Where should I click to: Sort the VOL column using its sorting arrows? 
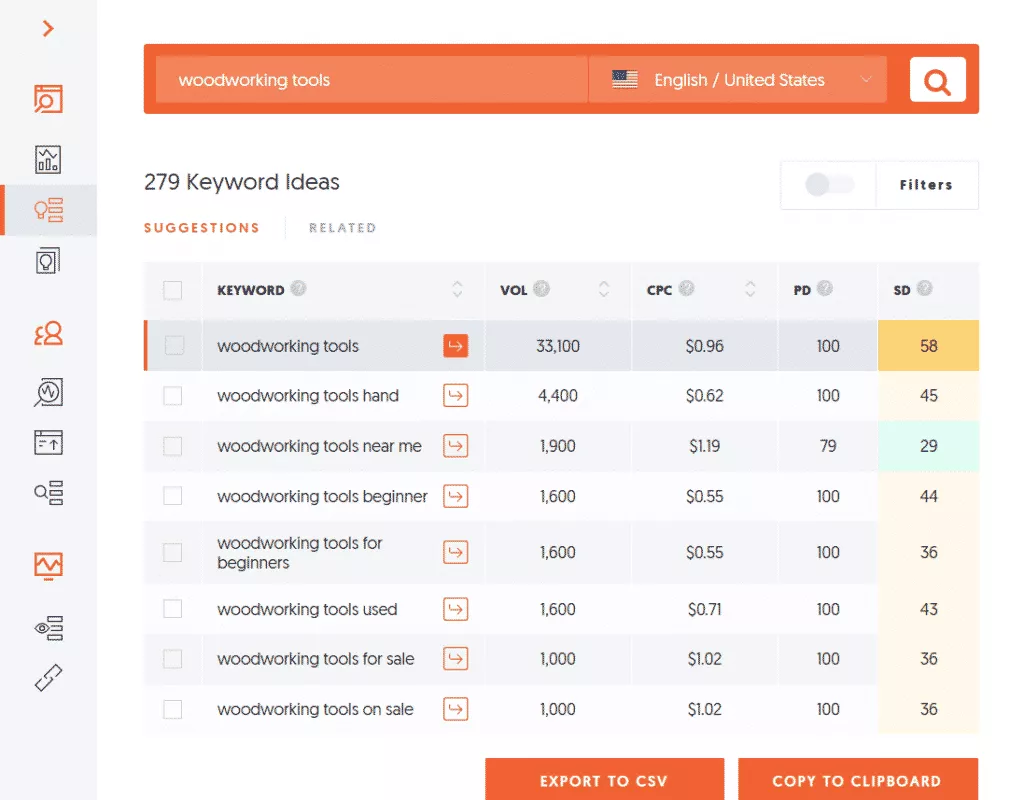coord(604,289)
